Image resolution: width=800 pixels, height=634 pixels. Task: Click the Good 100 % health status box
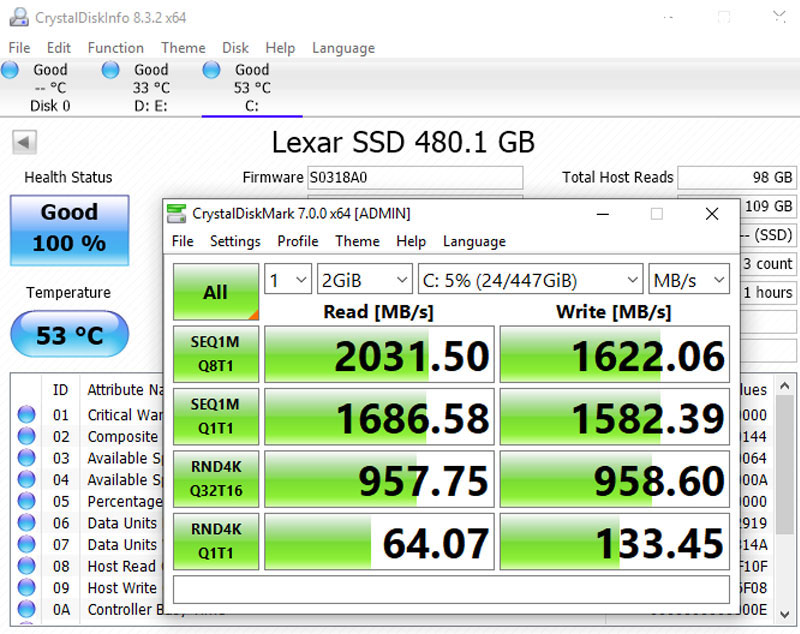tap(69, 229)
